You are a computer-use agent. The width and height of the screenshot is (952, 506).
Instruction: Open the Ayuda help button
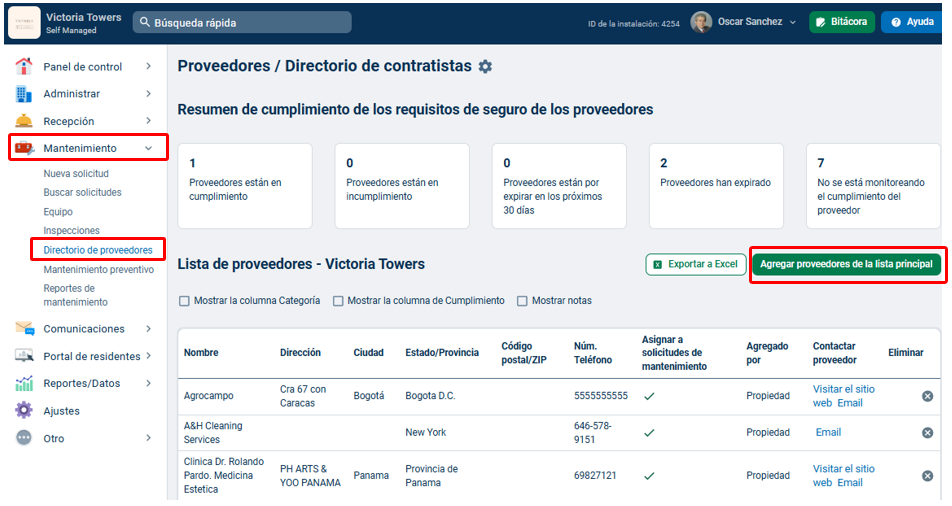[x=912, y=22]
